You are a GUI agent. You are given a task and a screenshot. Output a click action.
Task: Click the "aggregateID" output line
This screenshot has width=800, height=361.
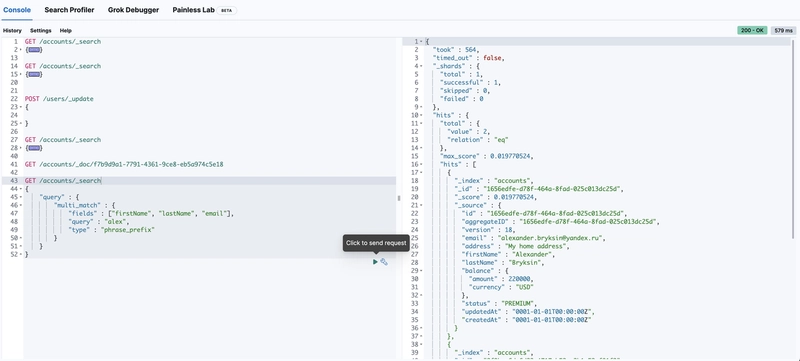(x=560, y=221)
